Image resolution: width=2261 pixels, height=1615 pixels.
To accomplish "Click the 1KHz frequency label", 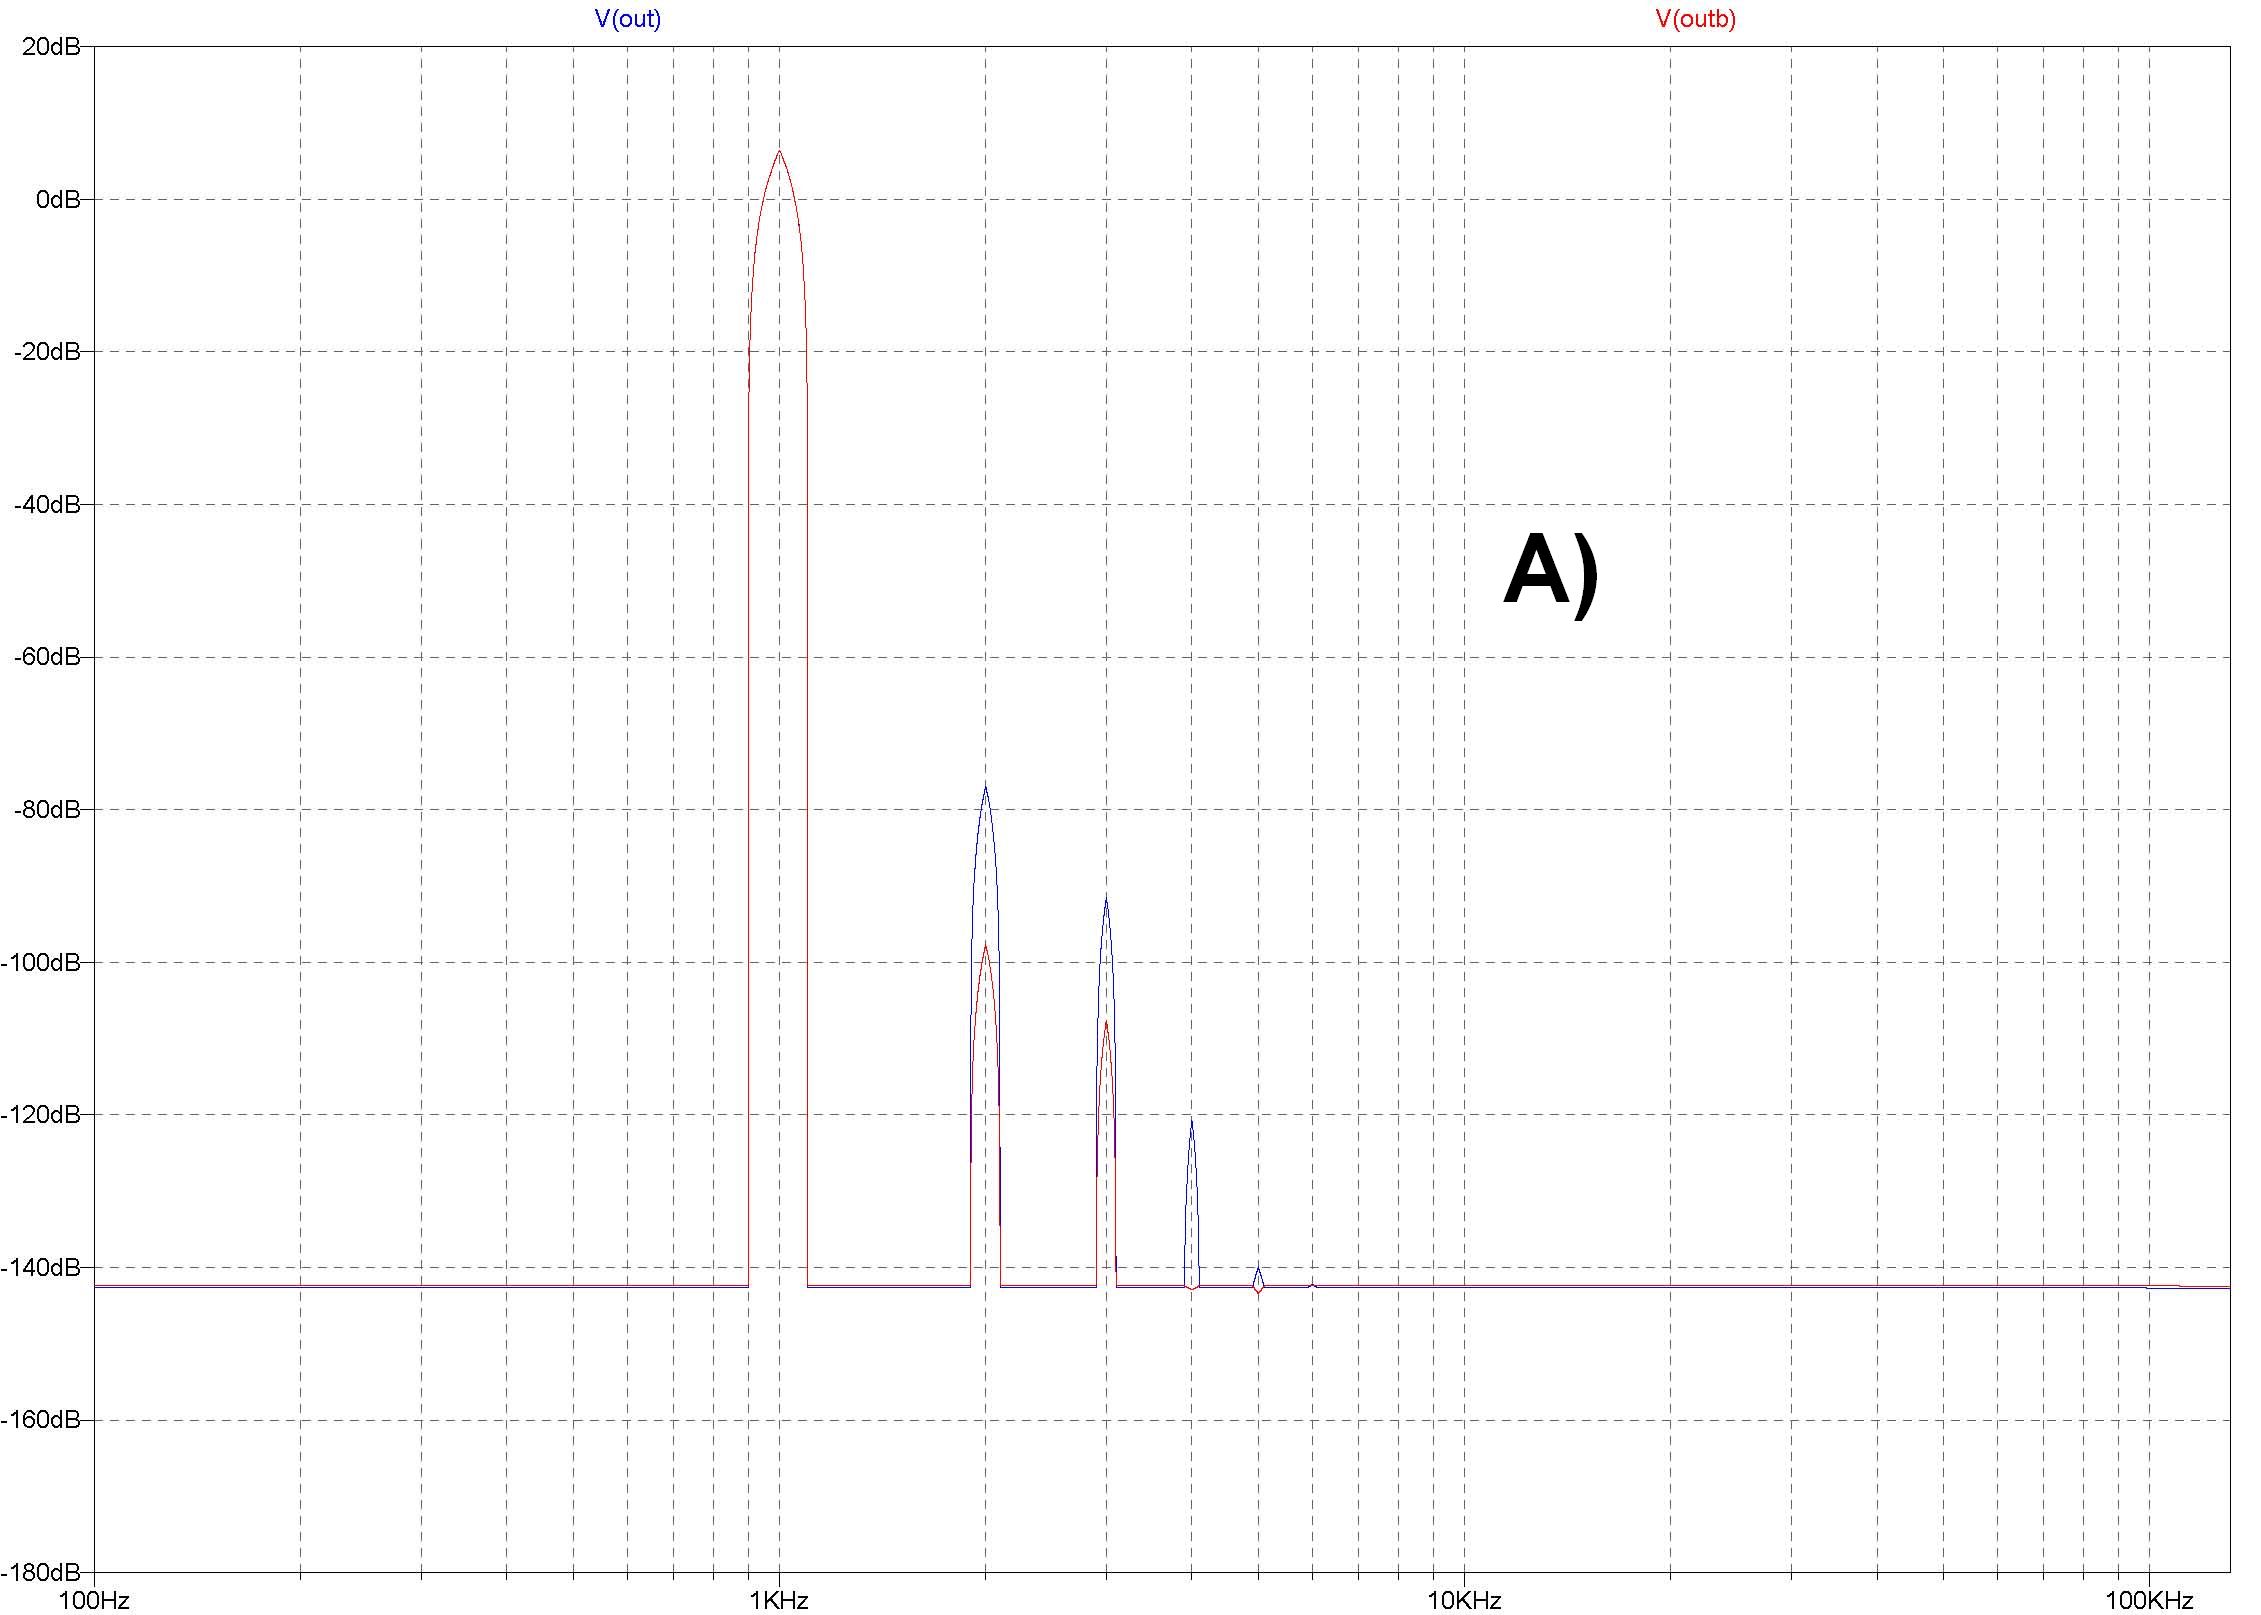I will pyautogui.click(x=779, y=1601).
